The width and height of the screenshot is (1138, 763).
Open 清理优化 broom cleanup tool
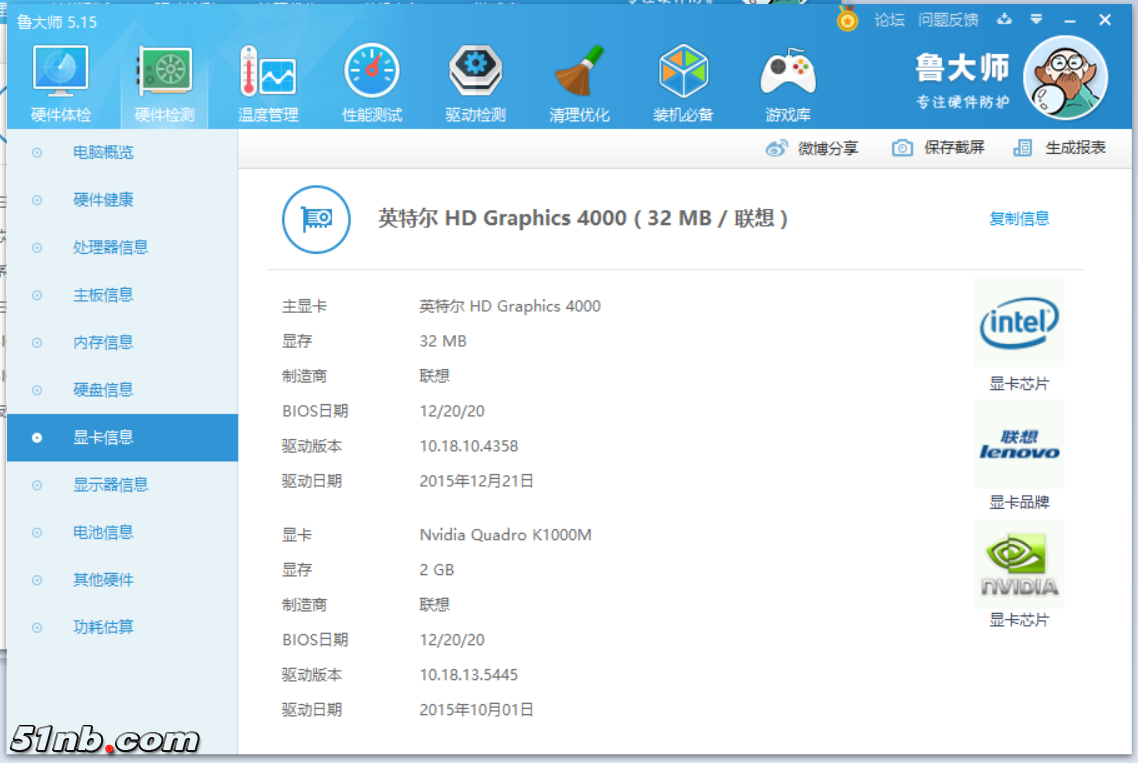[x=579, y=84]
